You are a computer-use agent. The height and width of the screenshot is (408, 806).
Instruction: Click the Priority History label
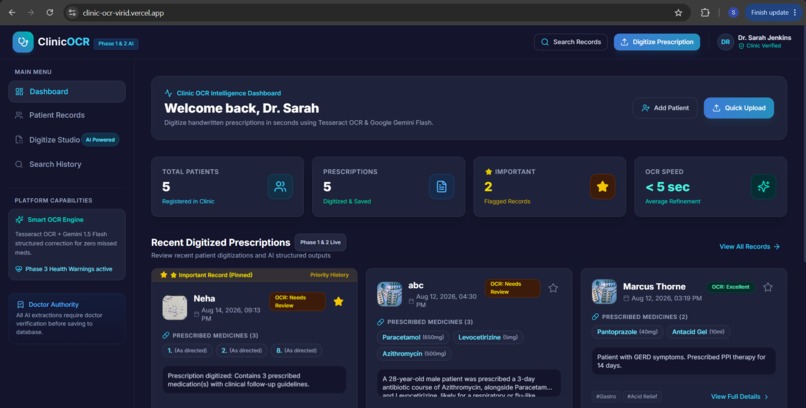(329, 275)
